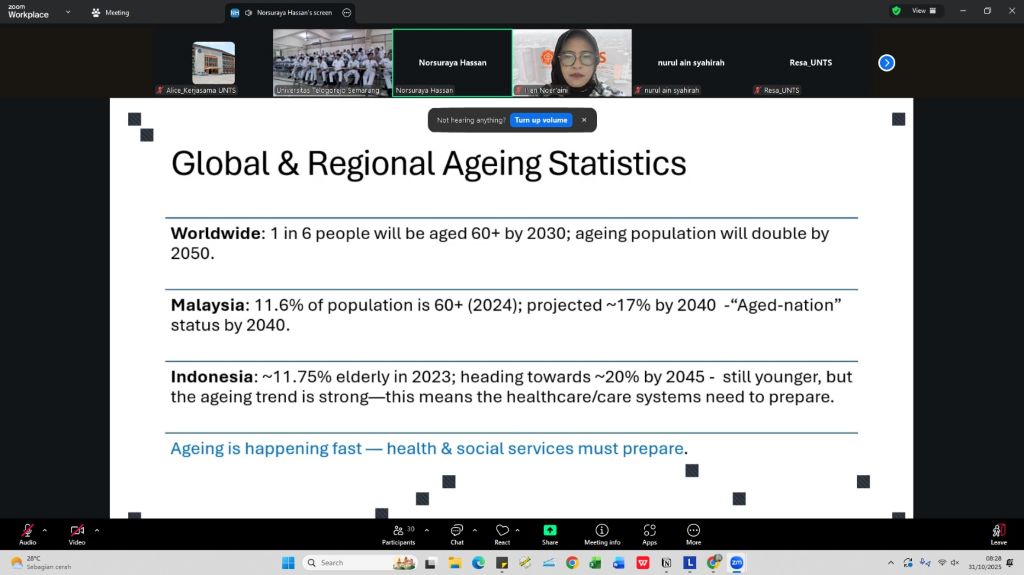This screenshot has height=575, width=1024.
Task: Open the More options menu
Action: click(x=693, y=531)
